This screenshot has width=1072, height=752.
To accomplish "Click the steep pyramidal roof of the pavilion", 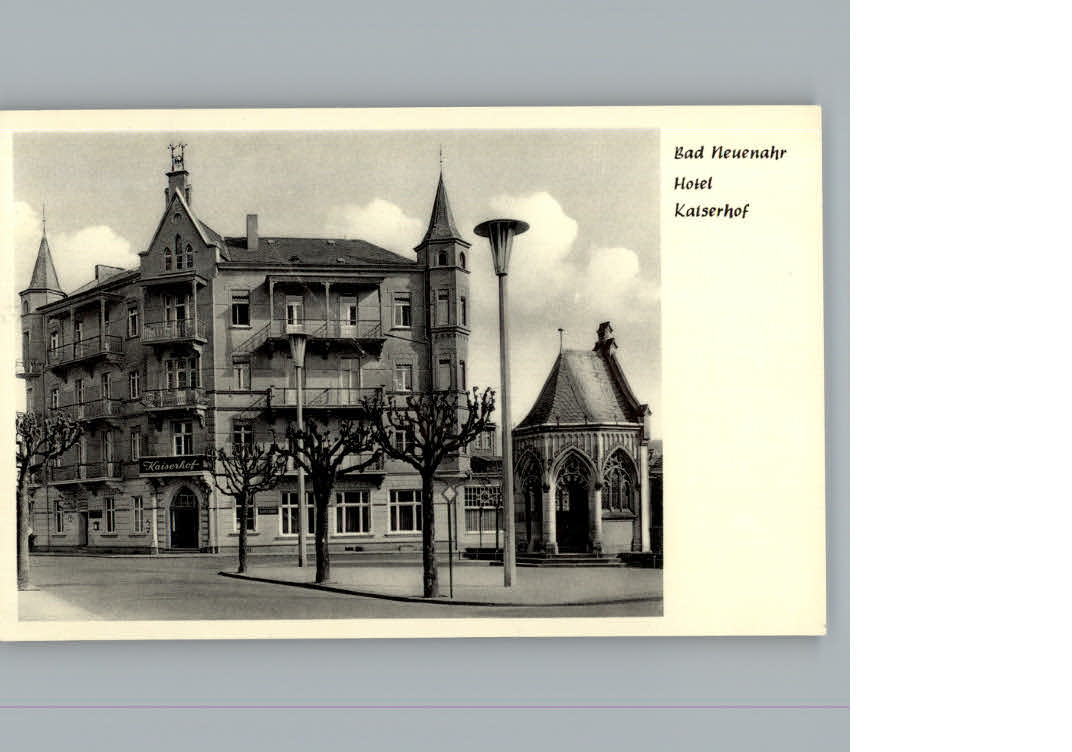I will 580,390.
